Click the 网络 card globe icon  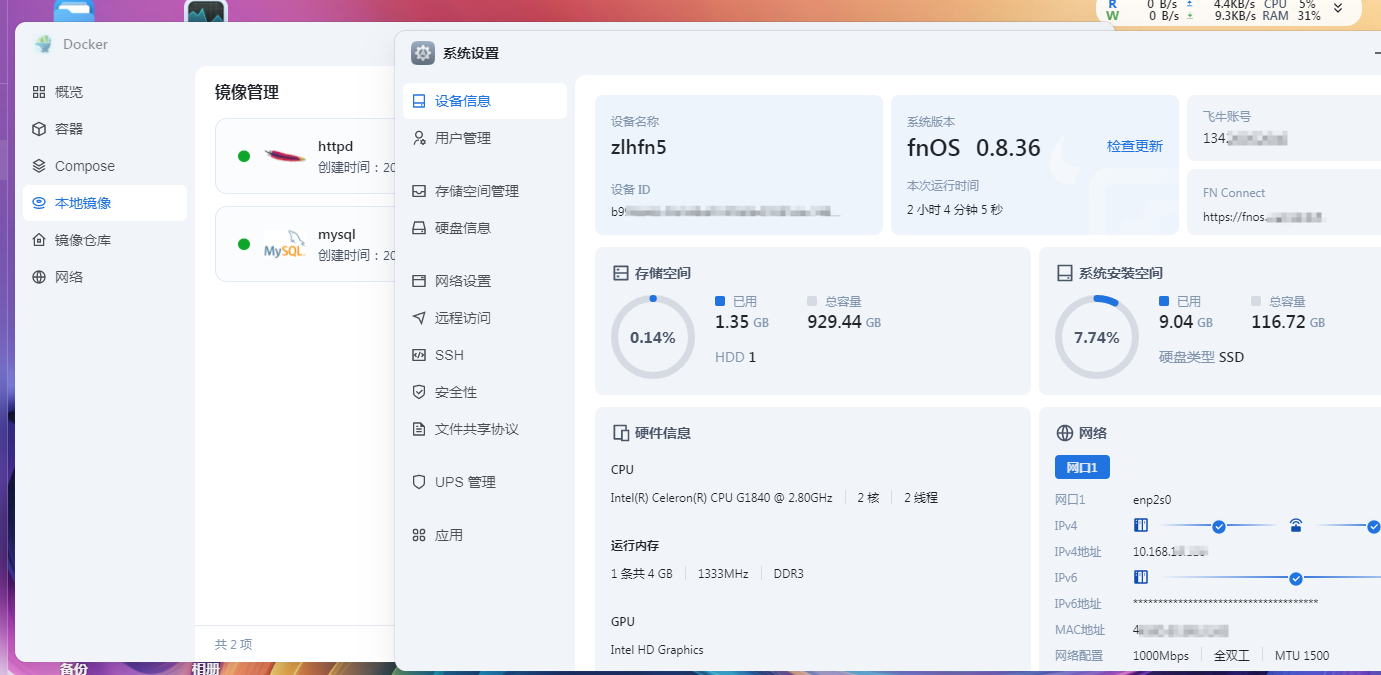click(1064, 433)
